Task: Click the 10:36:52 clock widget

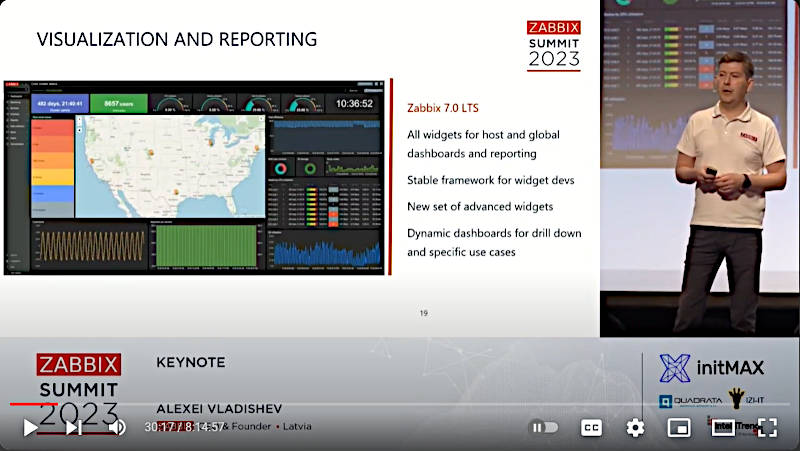Action: [354, 104]
